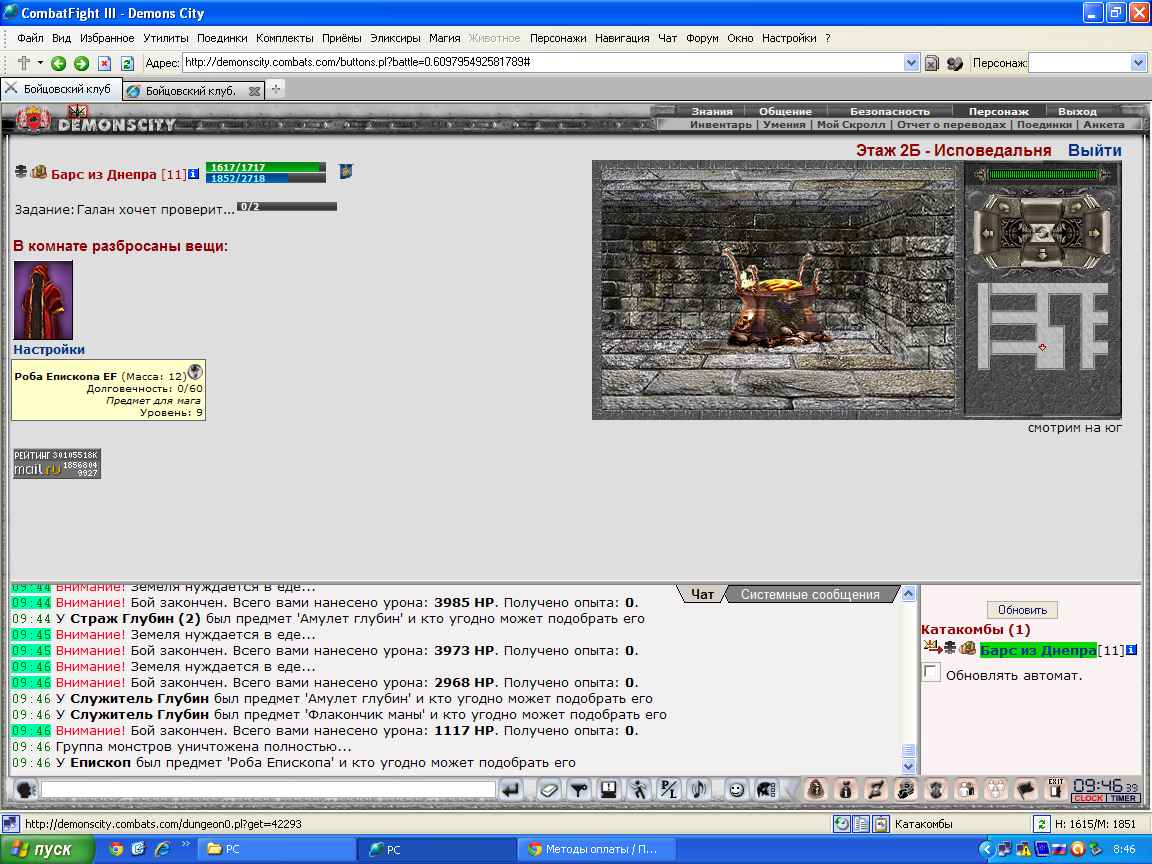Viewport: 1152px width, 864px height.
Task: Switch display mode with the CLOCK button
Action: (1088, 799)
